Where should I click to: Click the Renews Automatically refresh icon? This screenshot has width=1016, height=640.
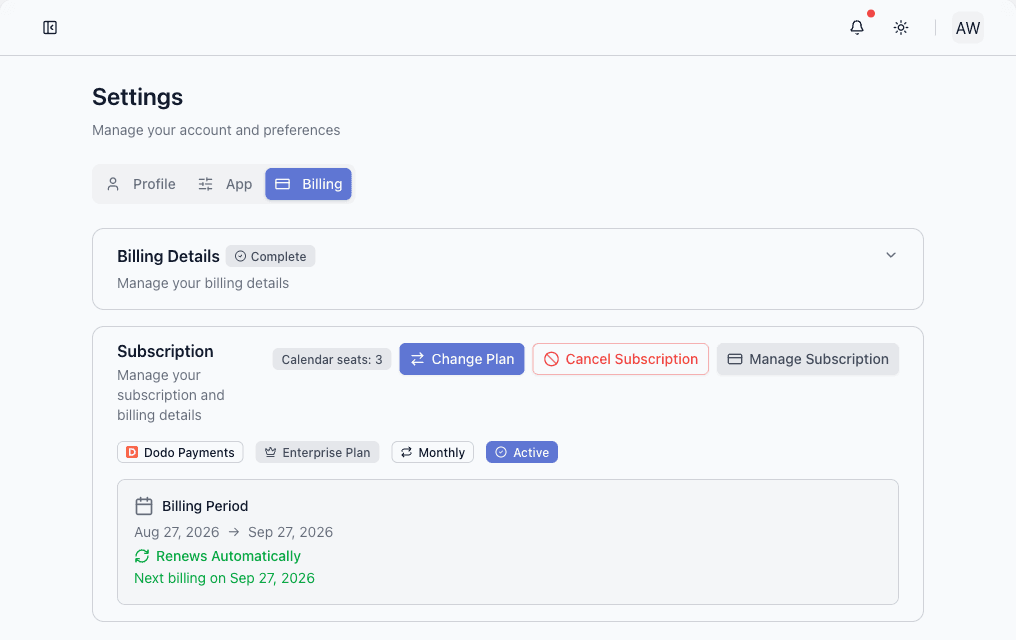pos(142,556)
